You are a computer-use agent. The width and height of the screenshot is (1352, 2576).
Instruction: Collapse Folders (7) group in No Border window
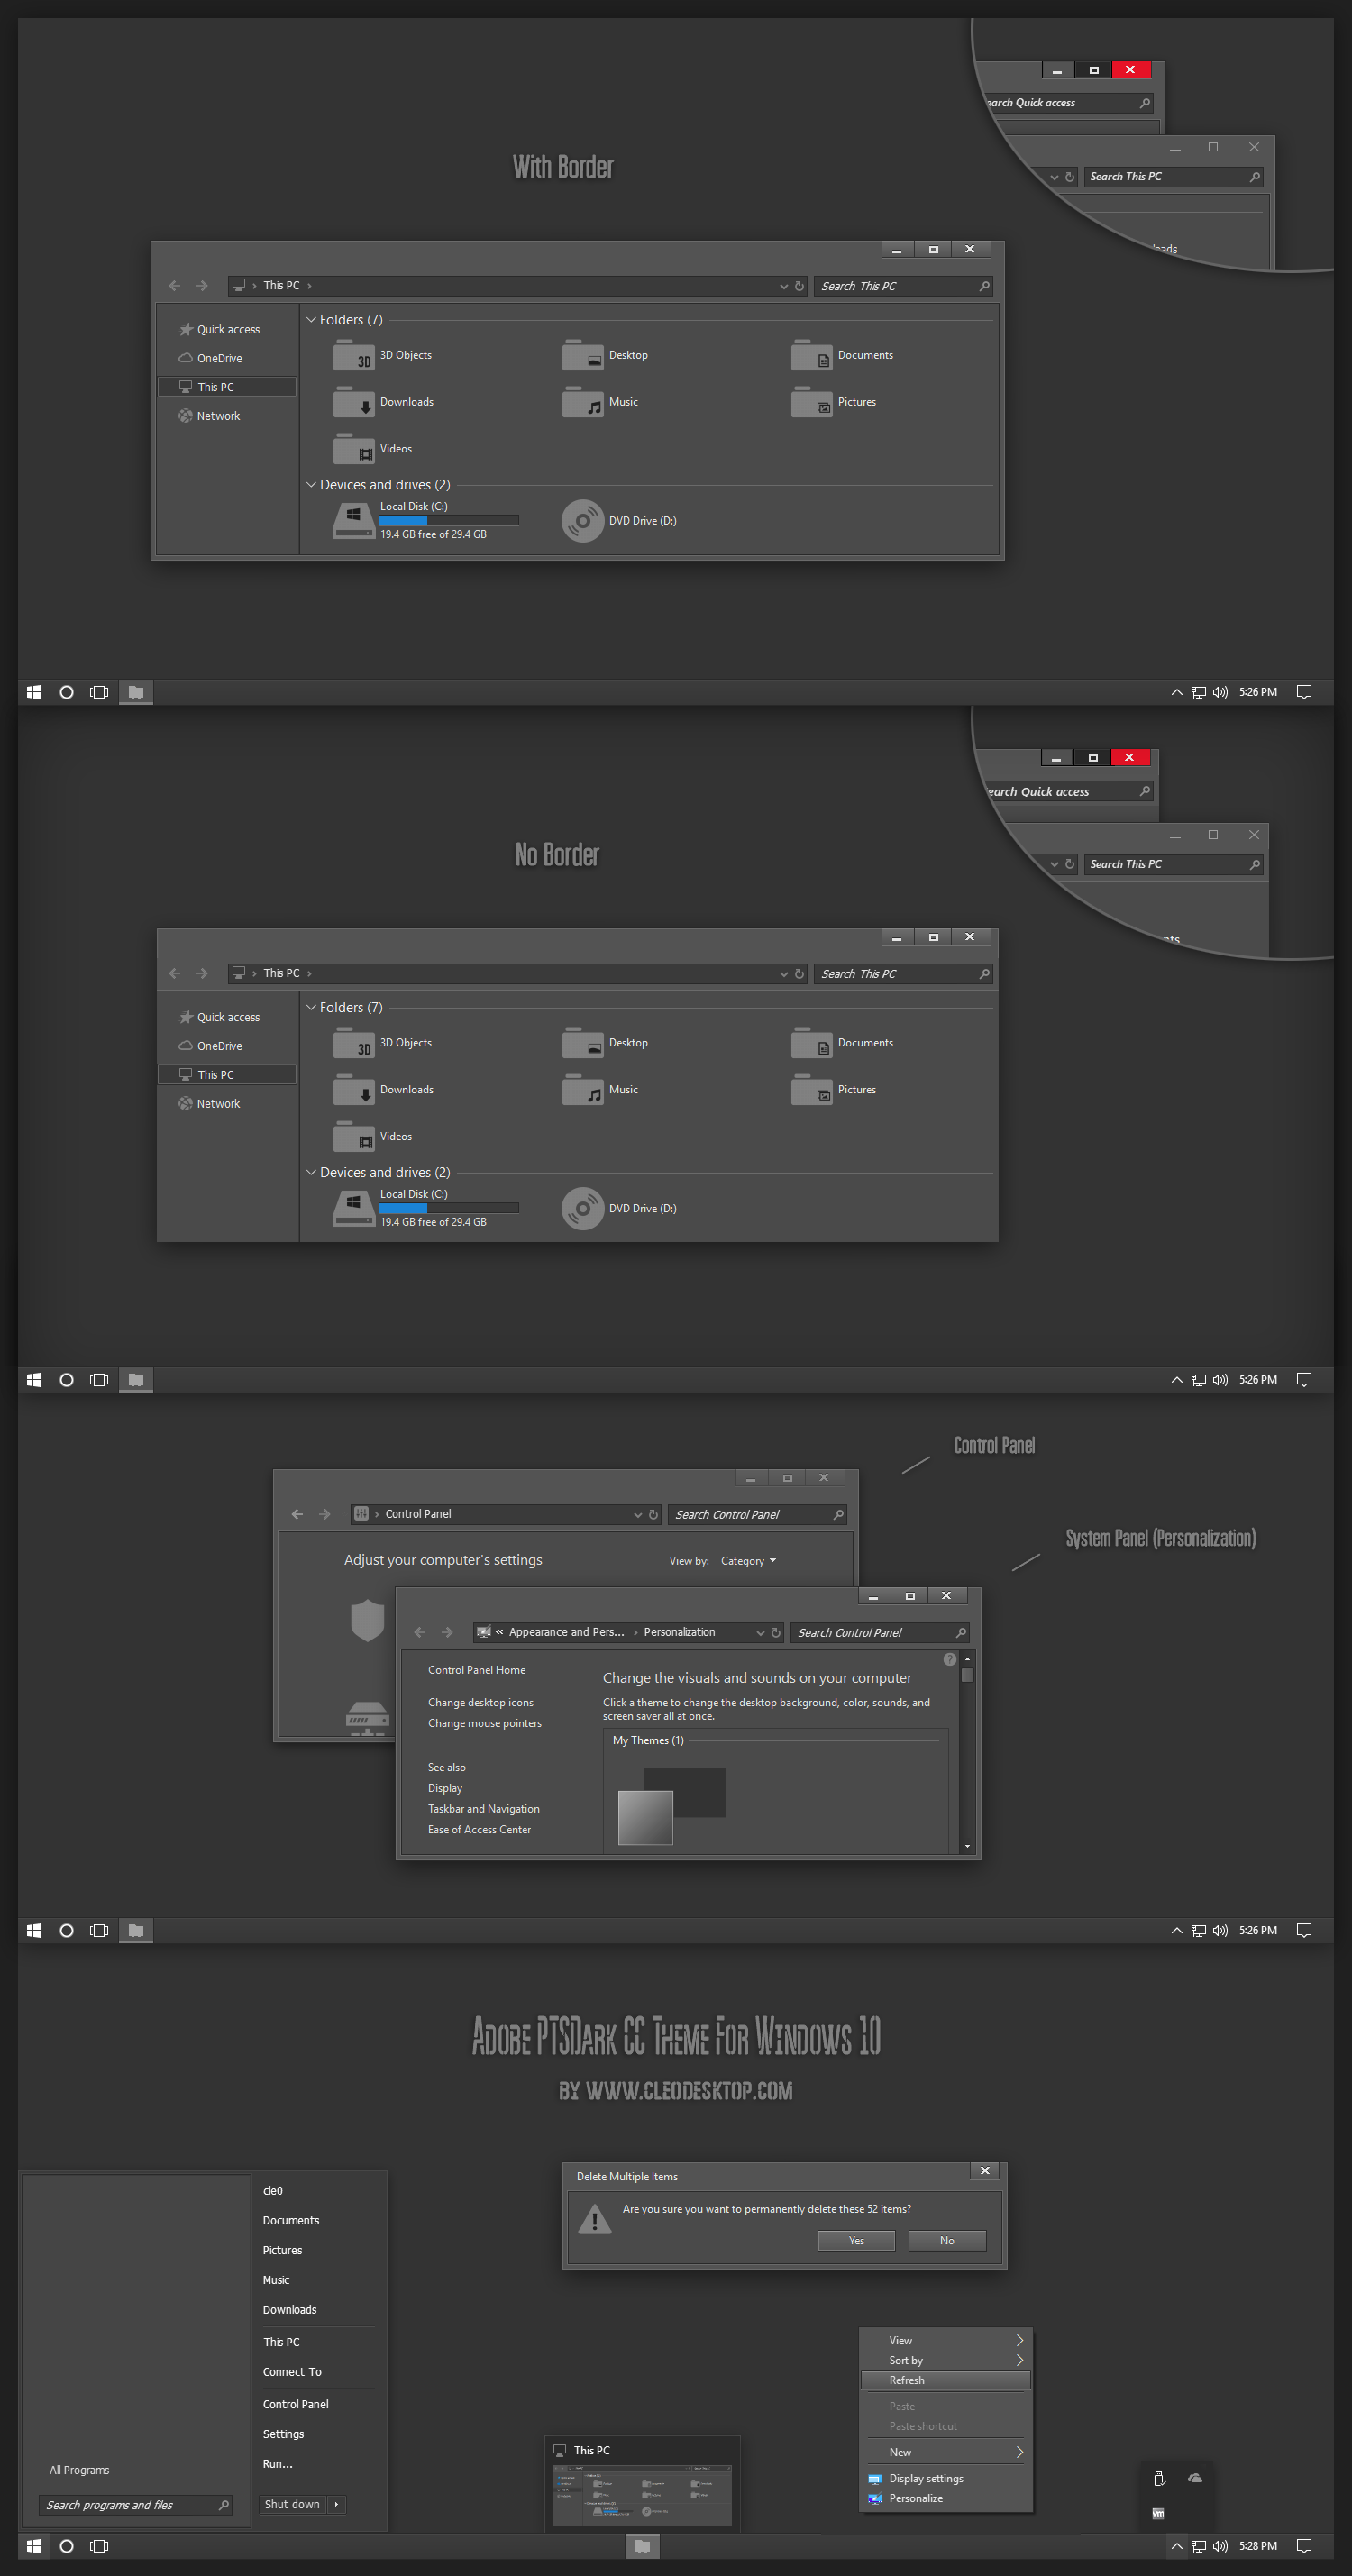tap(311, 1008)
